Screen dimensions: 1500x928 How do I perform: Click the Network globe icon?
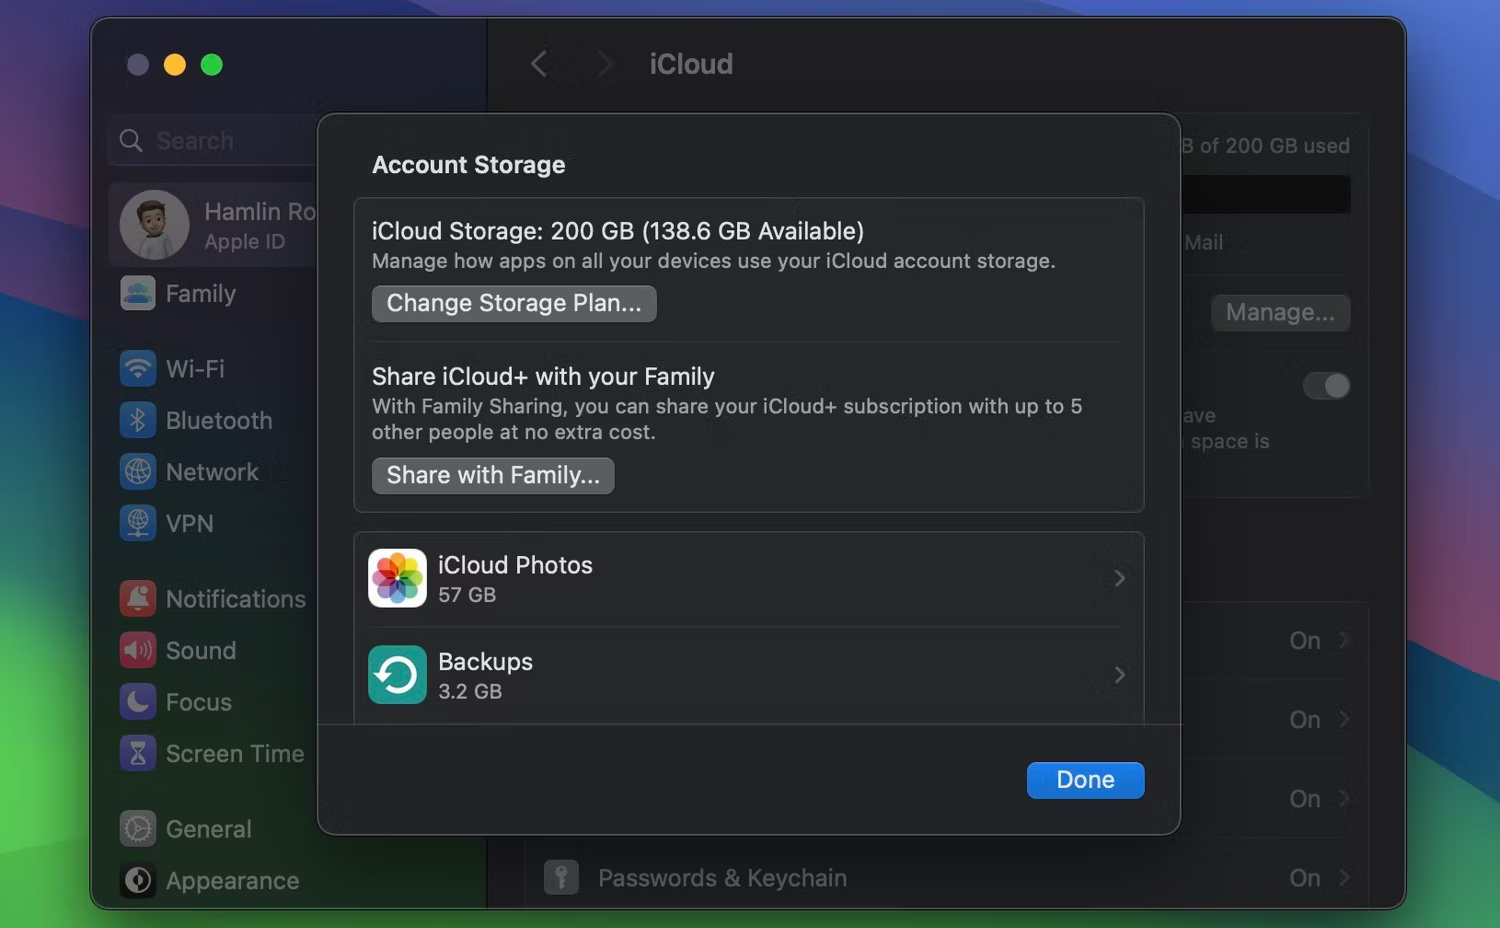(x=137, y=471)
